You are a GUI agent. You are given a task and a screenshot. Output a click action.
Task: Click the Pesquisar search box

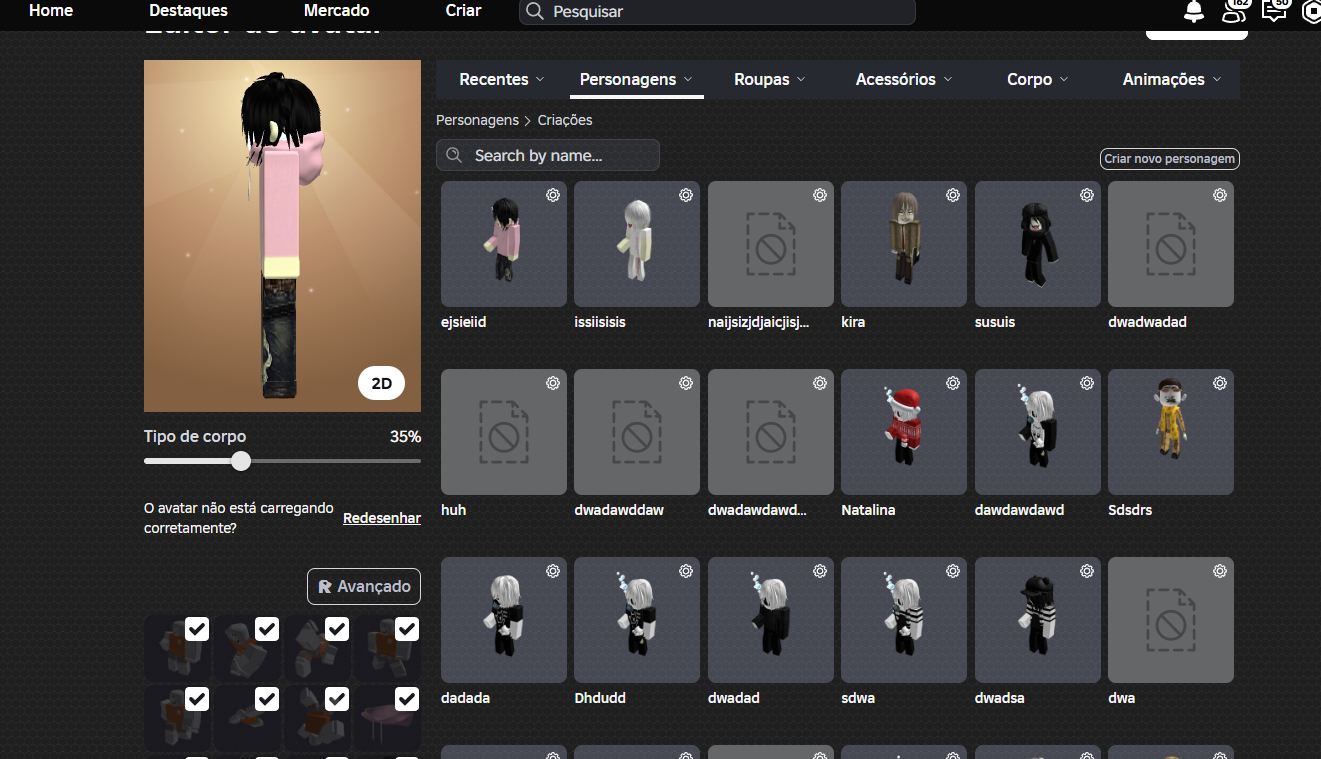(x=717, y=12)
